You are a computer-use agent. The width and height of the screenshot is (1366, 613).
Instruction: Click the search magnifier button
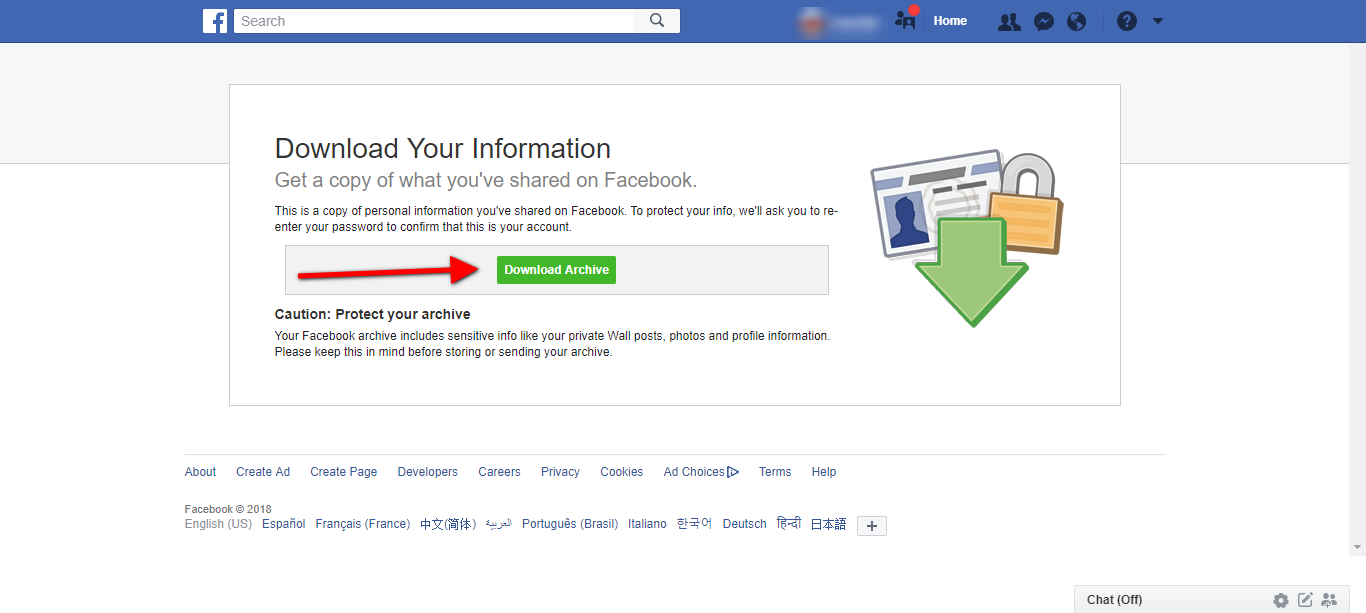(x=657, y=21)
